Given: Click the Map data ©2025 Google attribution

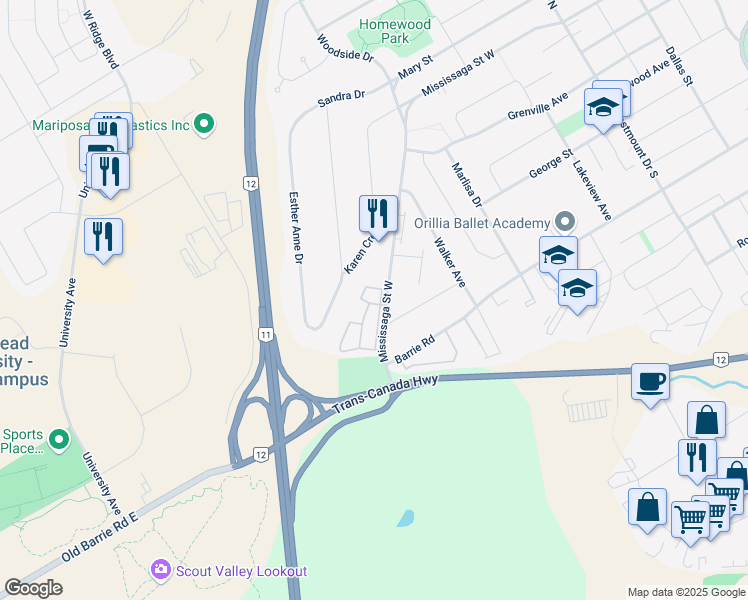Looking at the screenshot, I should pyautogui.click(x=686, y=593).
